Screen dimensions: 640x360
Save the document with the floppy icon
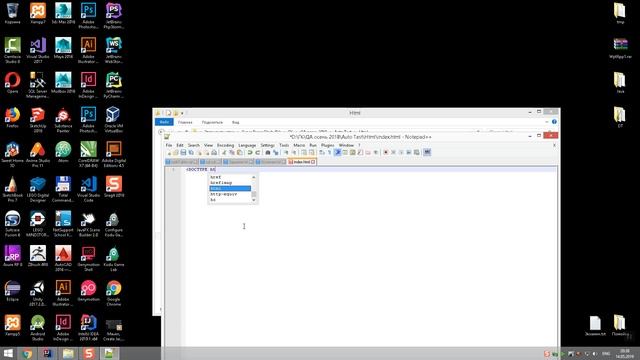coord(183,152)
